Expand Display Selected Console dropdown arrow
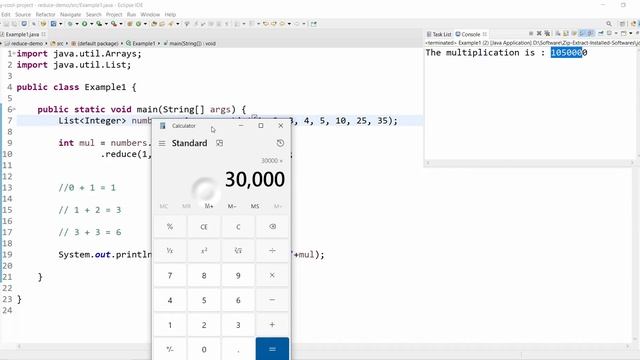Screen dimensions: 640x360 (x=616, y=33)
